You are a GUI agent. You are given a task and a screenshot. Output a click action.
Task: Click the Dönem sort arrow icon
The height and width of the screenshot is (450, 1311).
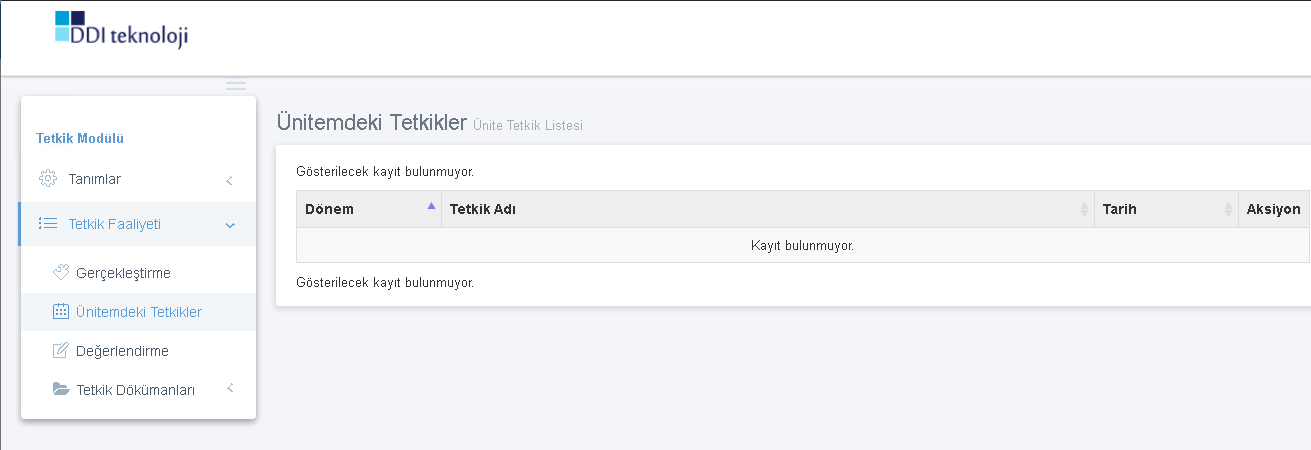click(x=431, y=205)
